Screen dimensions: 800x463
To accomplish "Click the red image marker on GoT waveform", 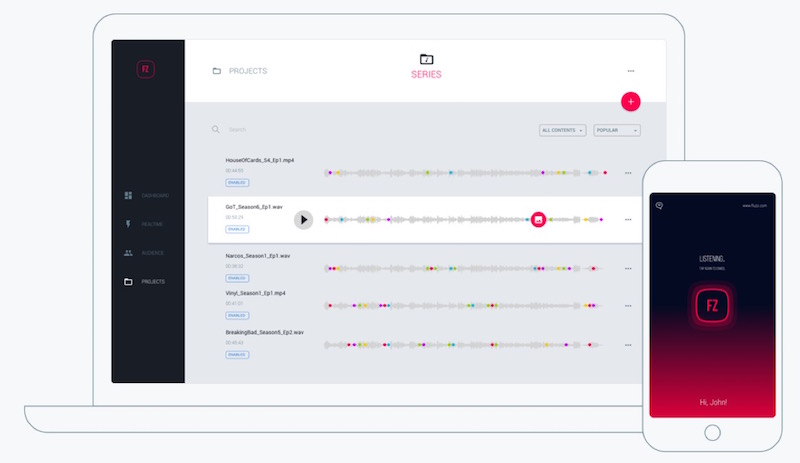I will point(538,220).
